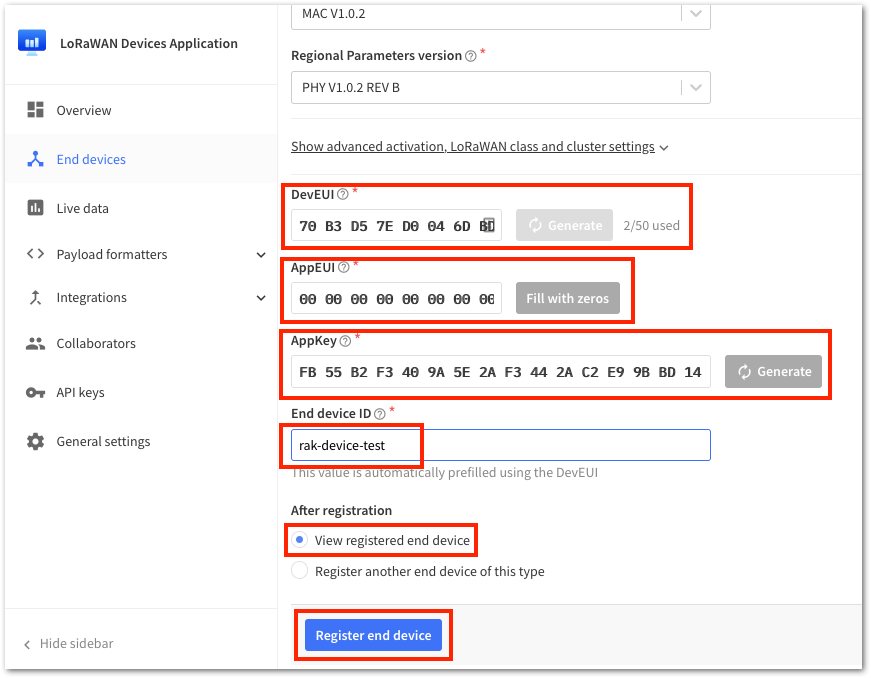Image resolution: width=871 pixels, height=678 pixels.
Task: Click the AppKey Generate button
Action: (773, 371)
